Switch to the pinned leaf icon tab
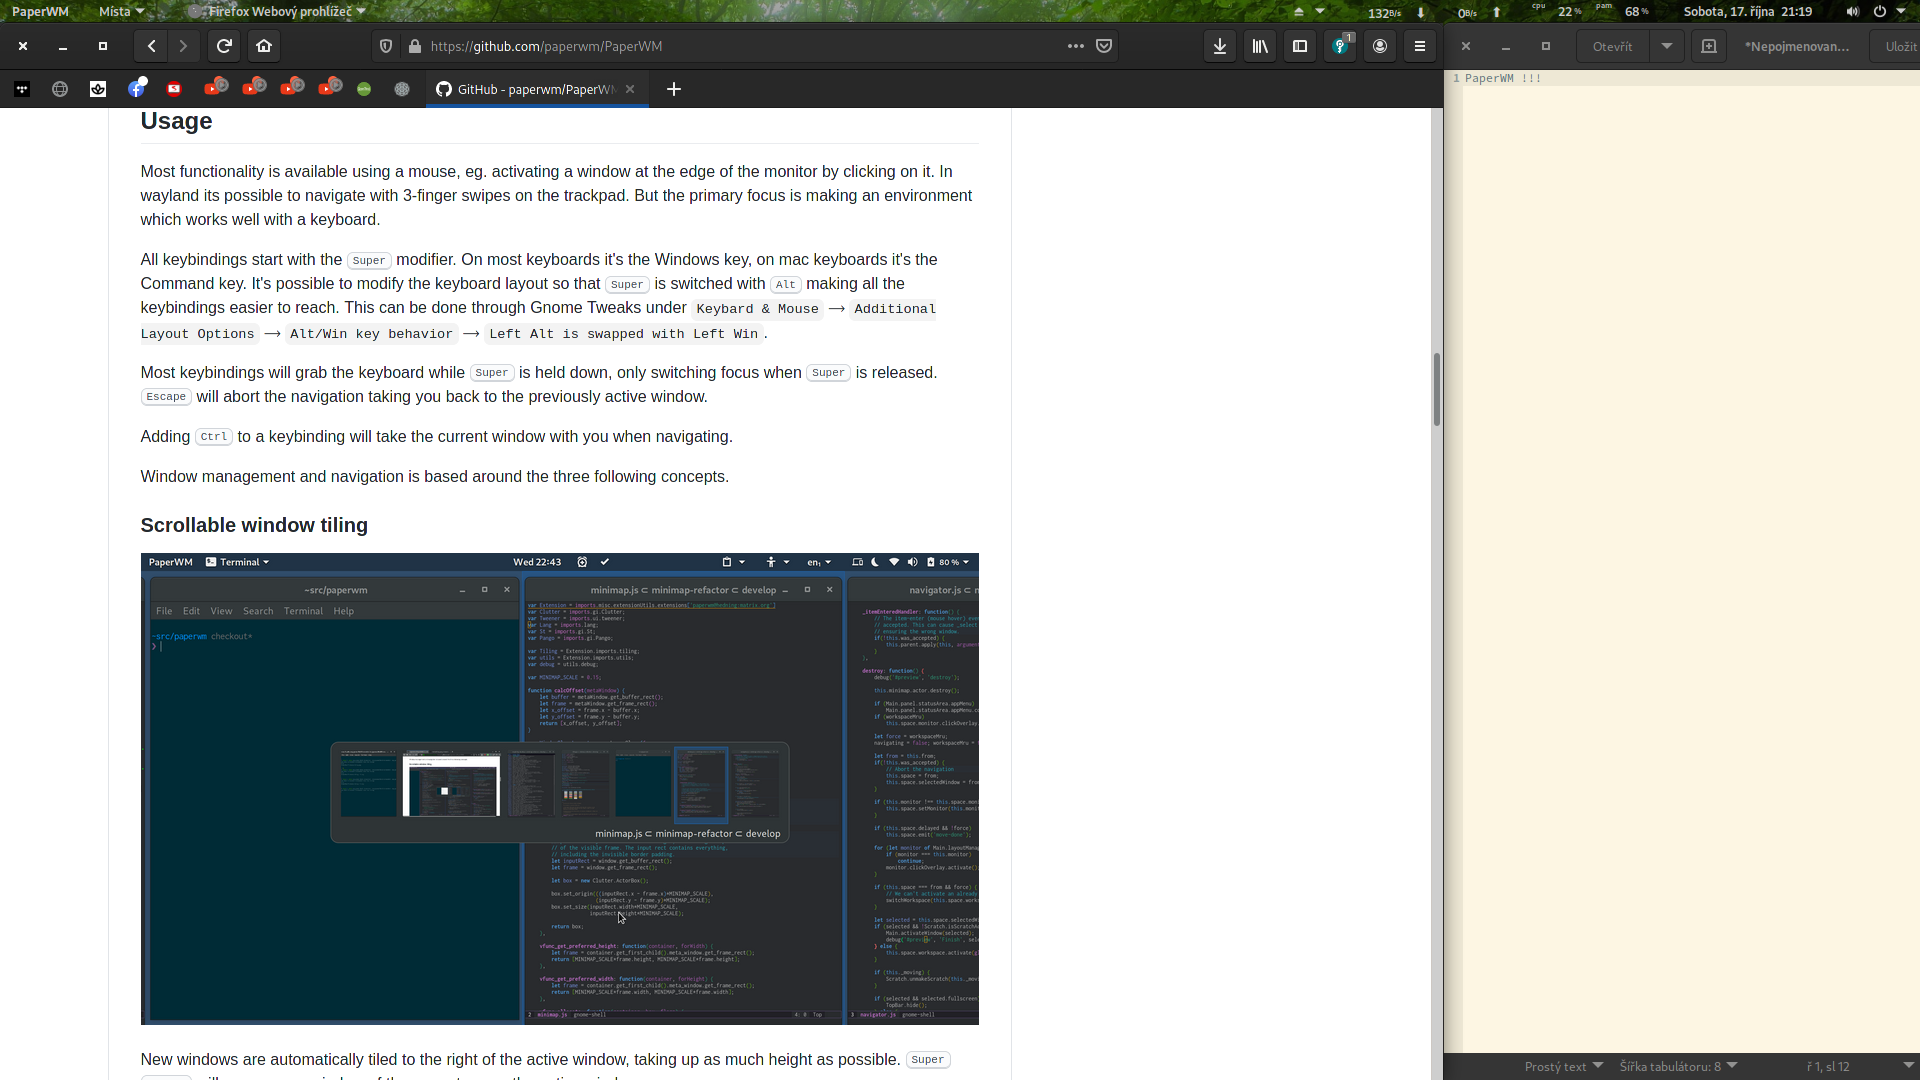This screenshot has width=1920, height=1080. pos(98,89)
